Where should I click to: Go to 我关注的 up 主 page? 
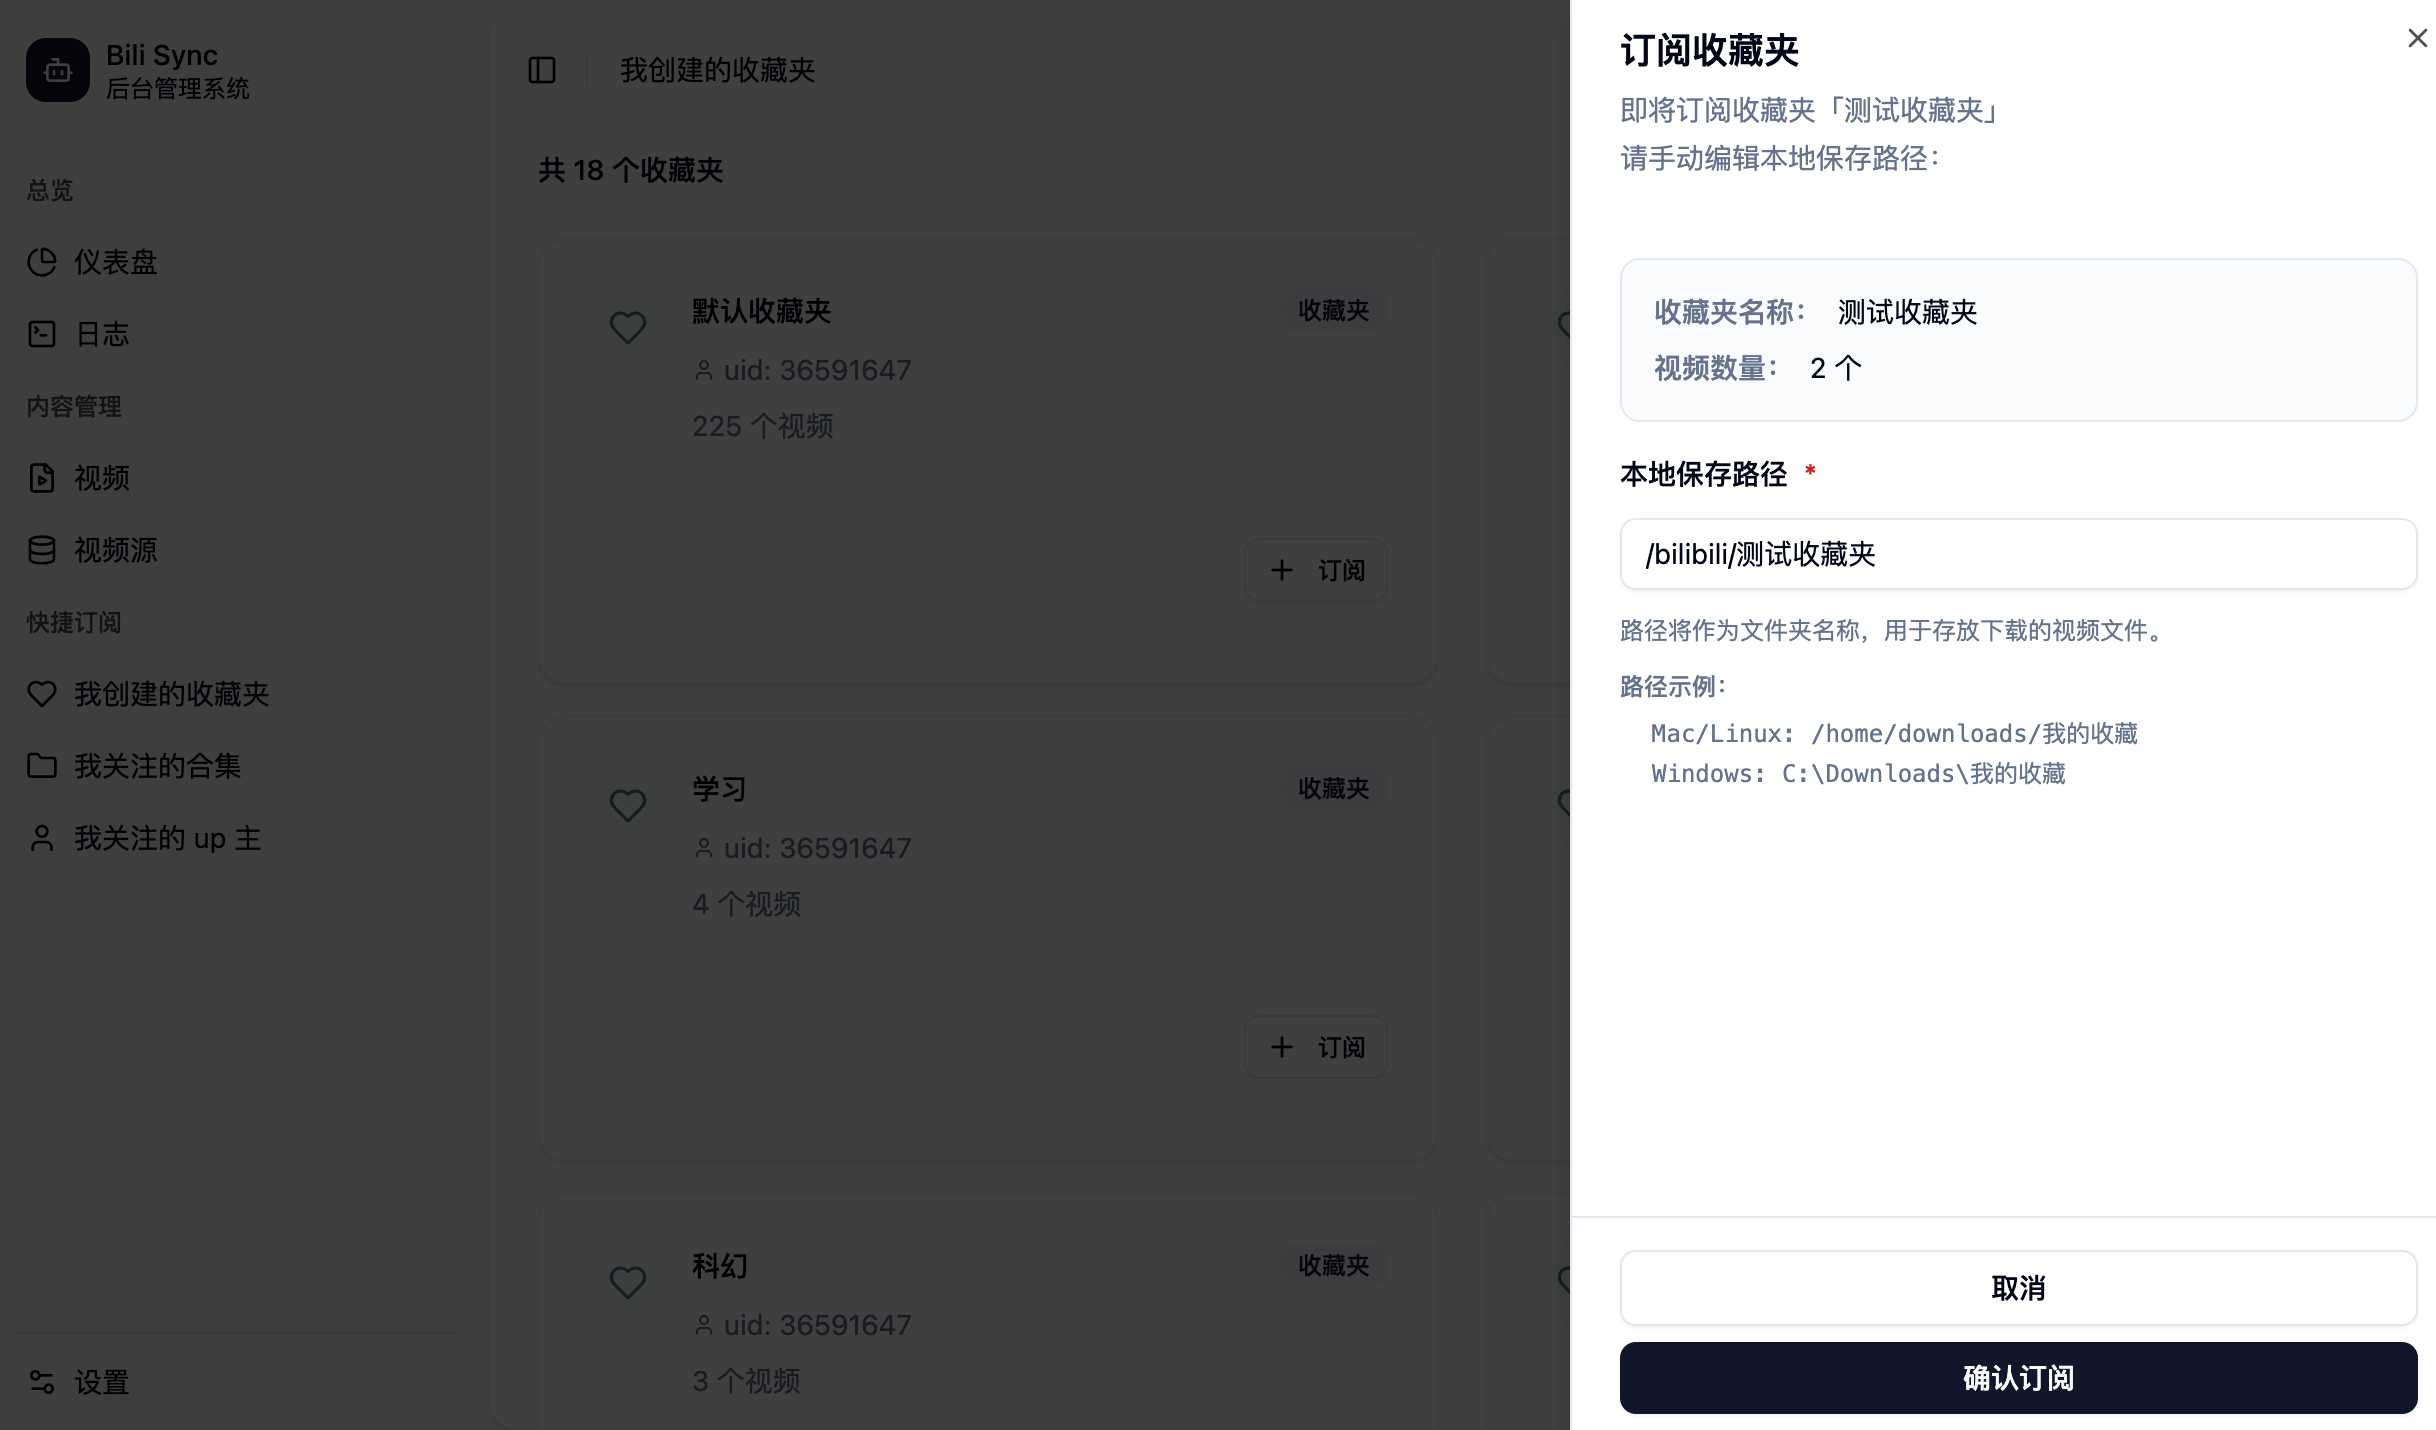[x=144, y=838]
